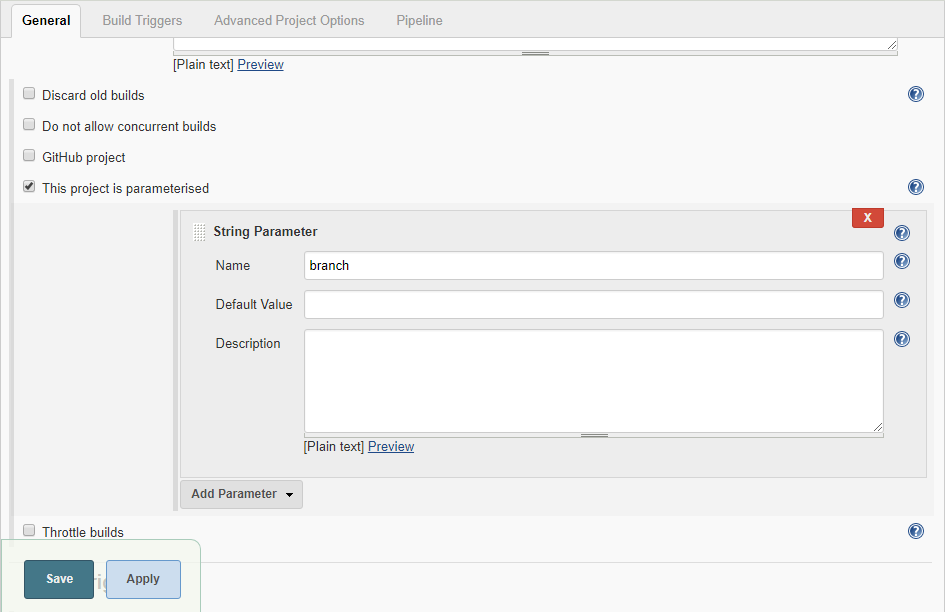
Task: Delete the String Parameter with red X
Action: pos(868,218)
